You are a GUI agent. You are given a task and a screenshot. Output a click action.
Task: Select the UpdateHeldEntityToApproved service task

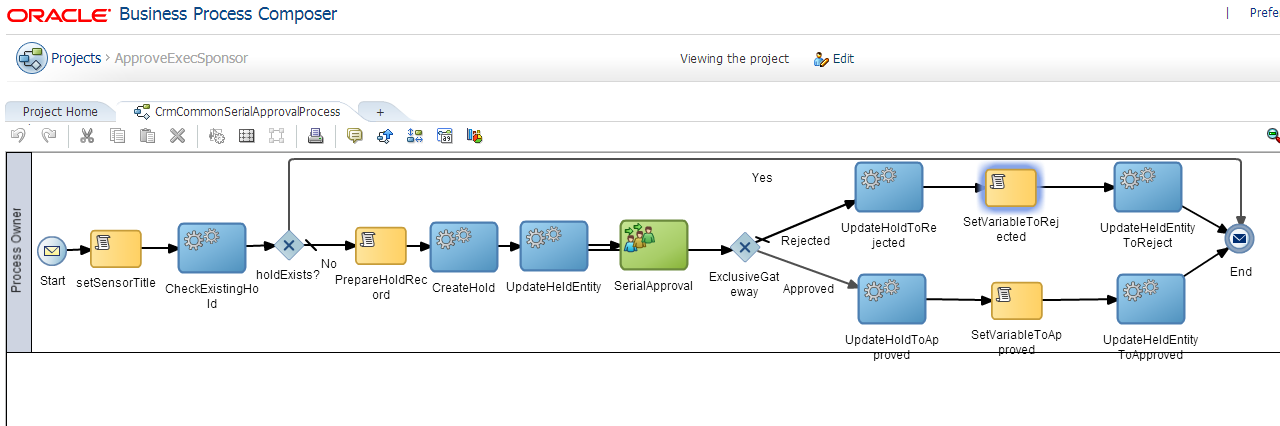point(1151,298)
